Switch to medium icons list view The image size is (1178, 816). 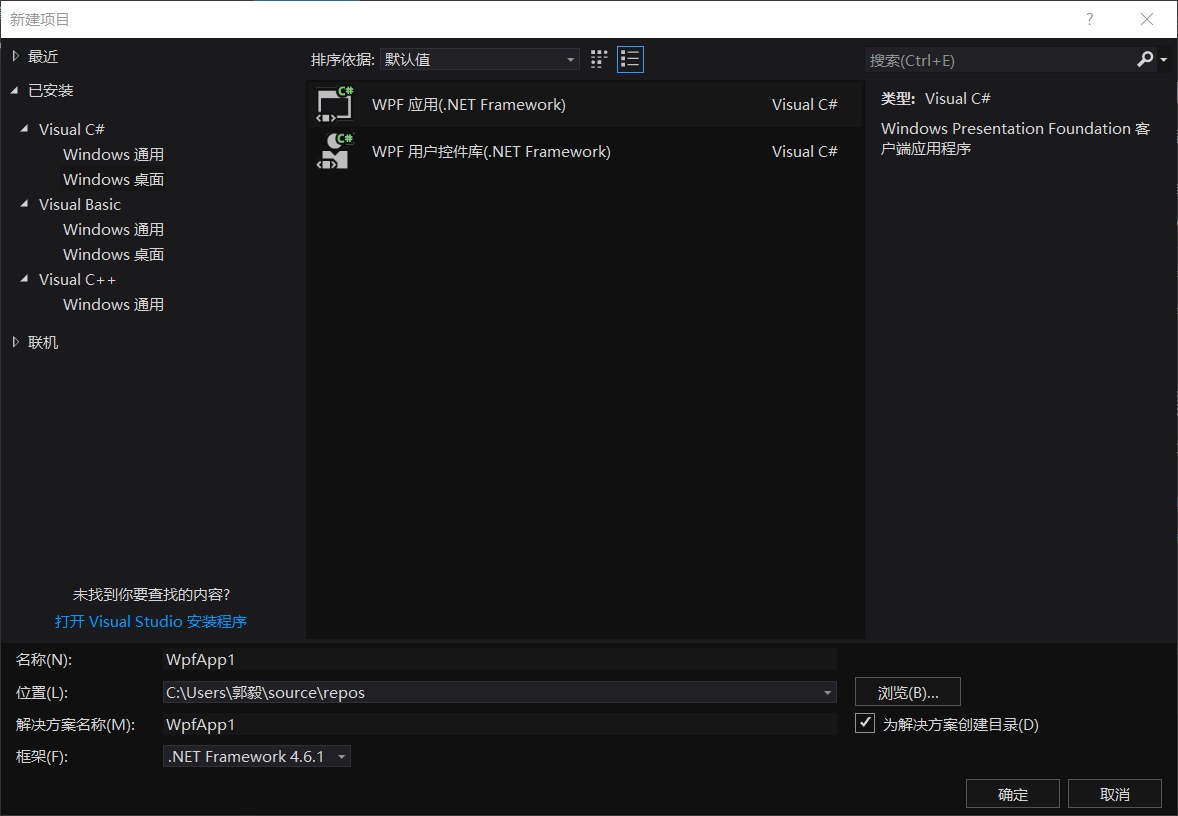pyautogui.click(x=630, y=59)
